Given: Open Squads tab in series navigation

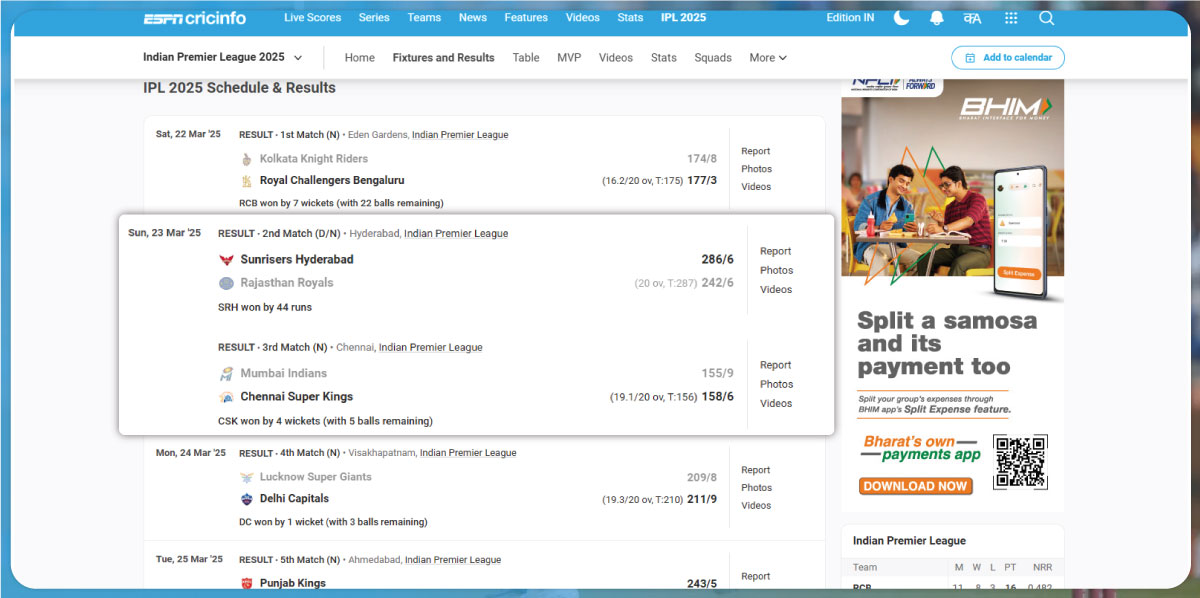Looking at the screenshot, I should pos(713,58).
